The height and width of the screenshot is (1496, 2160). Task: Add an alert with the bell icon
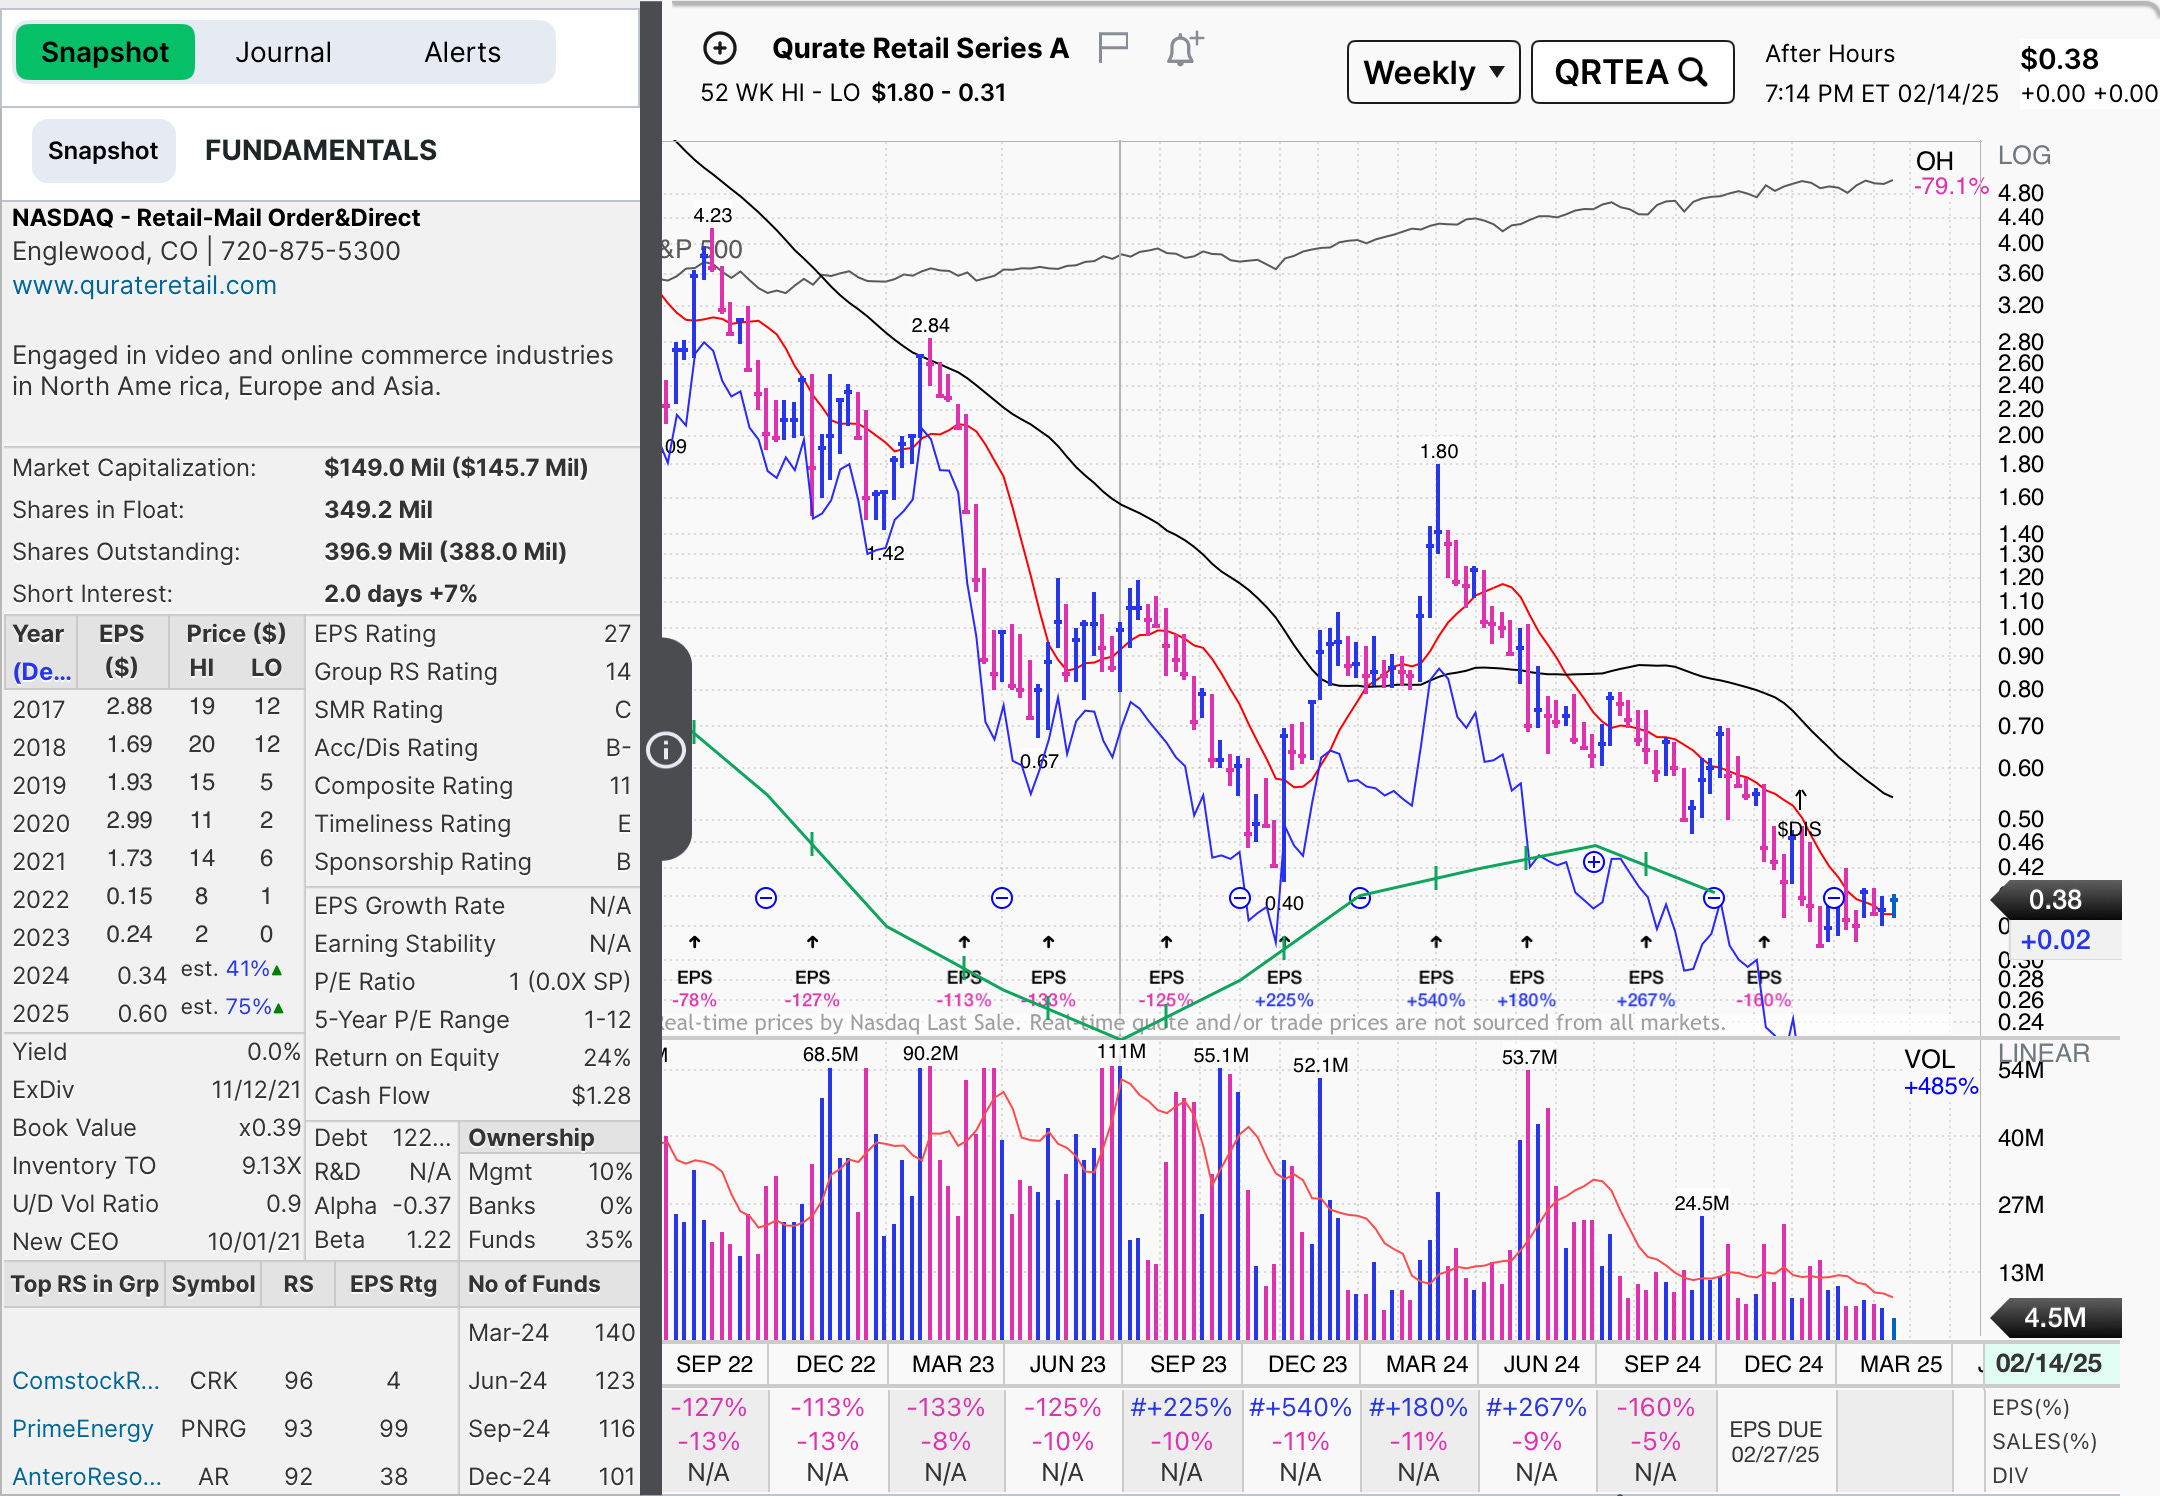point(1183,48)
